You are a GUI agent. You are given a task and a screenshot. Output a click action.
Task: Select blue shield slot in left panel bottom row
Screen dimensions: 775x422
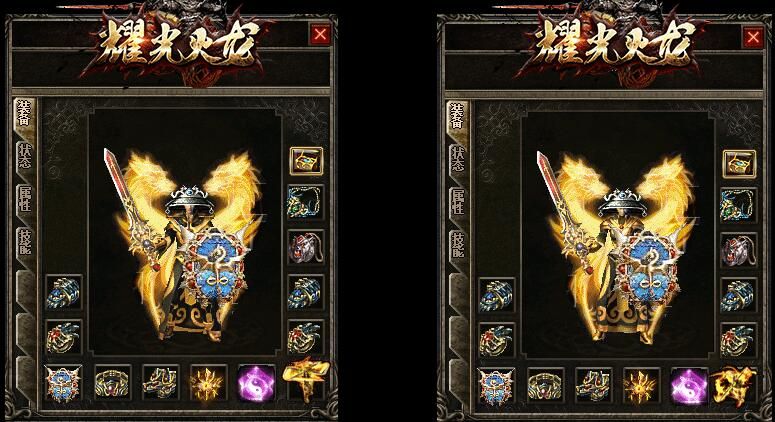click(x=63, y=383)
